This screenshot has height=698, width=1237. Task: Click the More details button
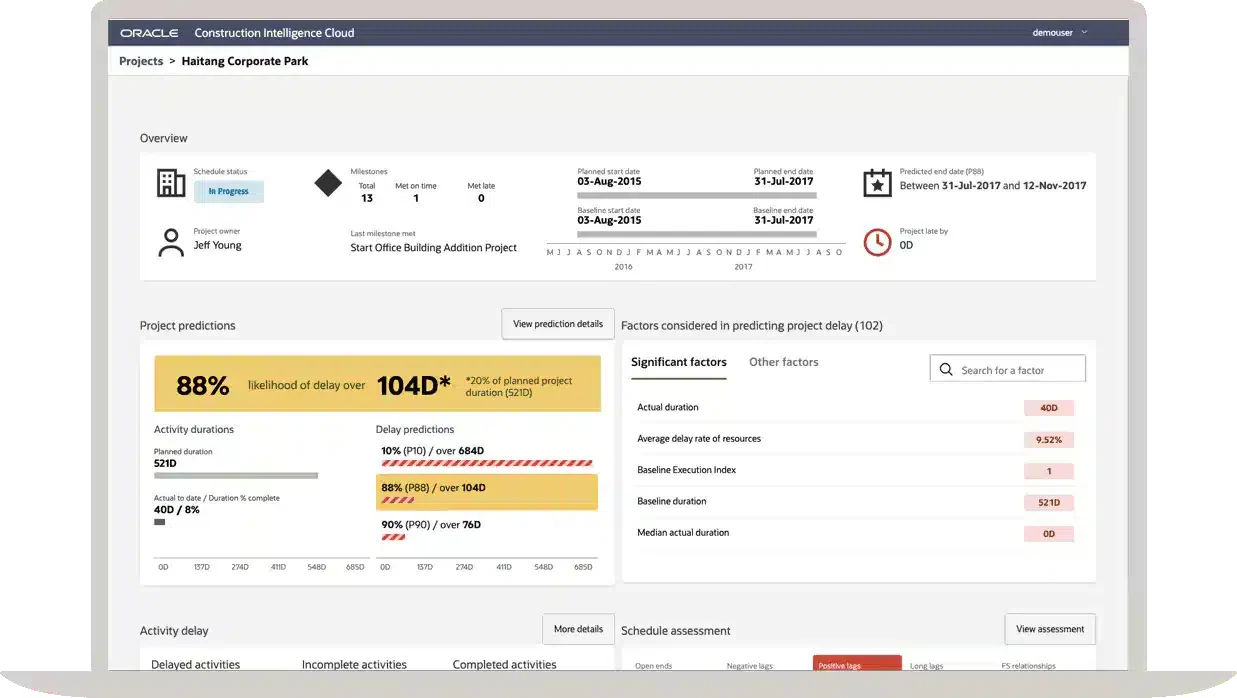(578, 629)
